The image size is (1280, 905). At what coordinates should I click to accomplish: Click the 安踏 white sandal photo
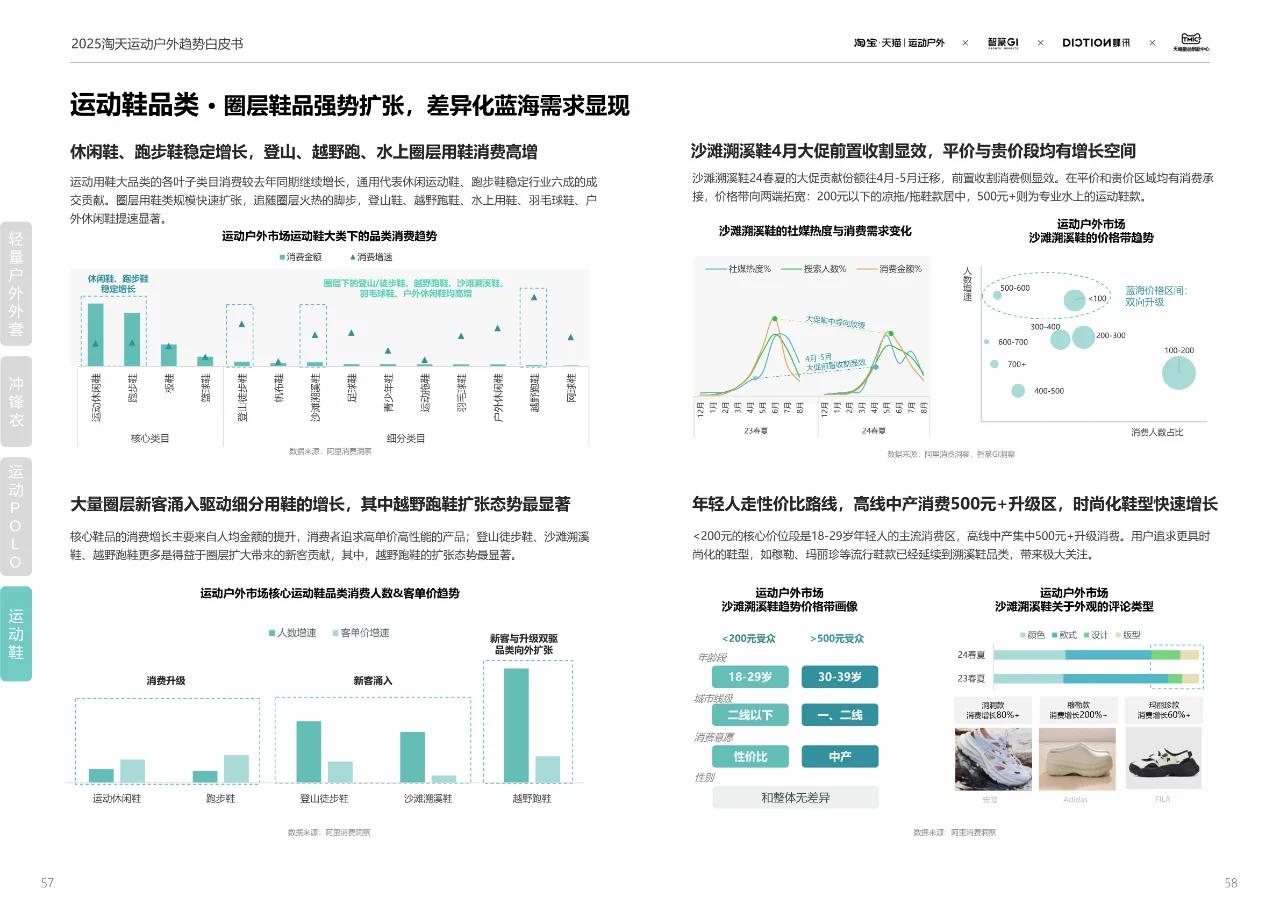[992, 760]
